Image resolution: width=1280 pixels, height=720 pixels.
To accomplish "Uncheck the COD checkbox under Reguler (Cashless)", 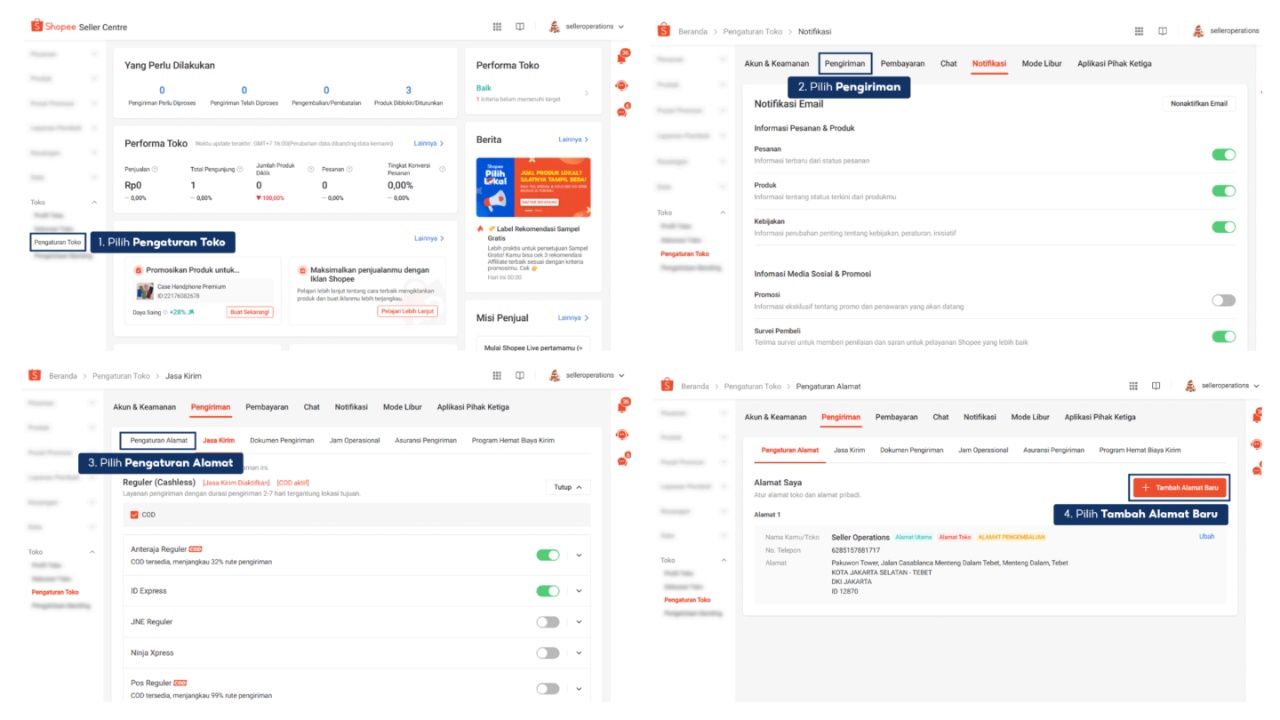I will point(135,515).
